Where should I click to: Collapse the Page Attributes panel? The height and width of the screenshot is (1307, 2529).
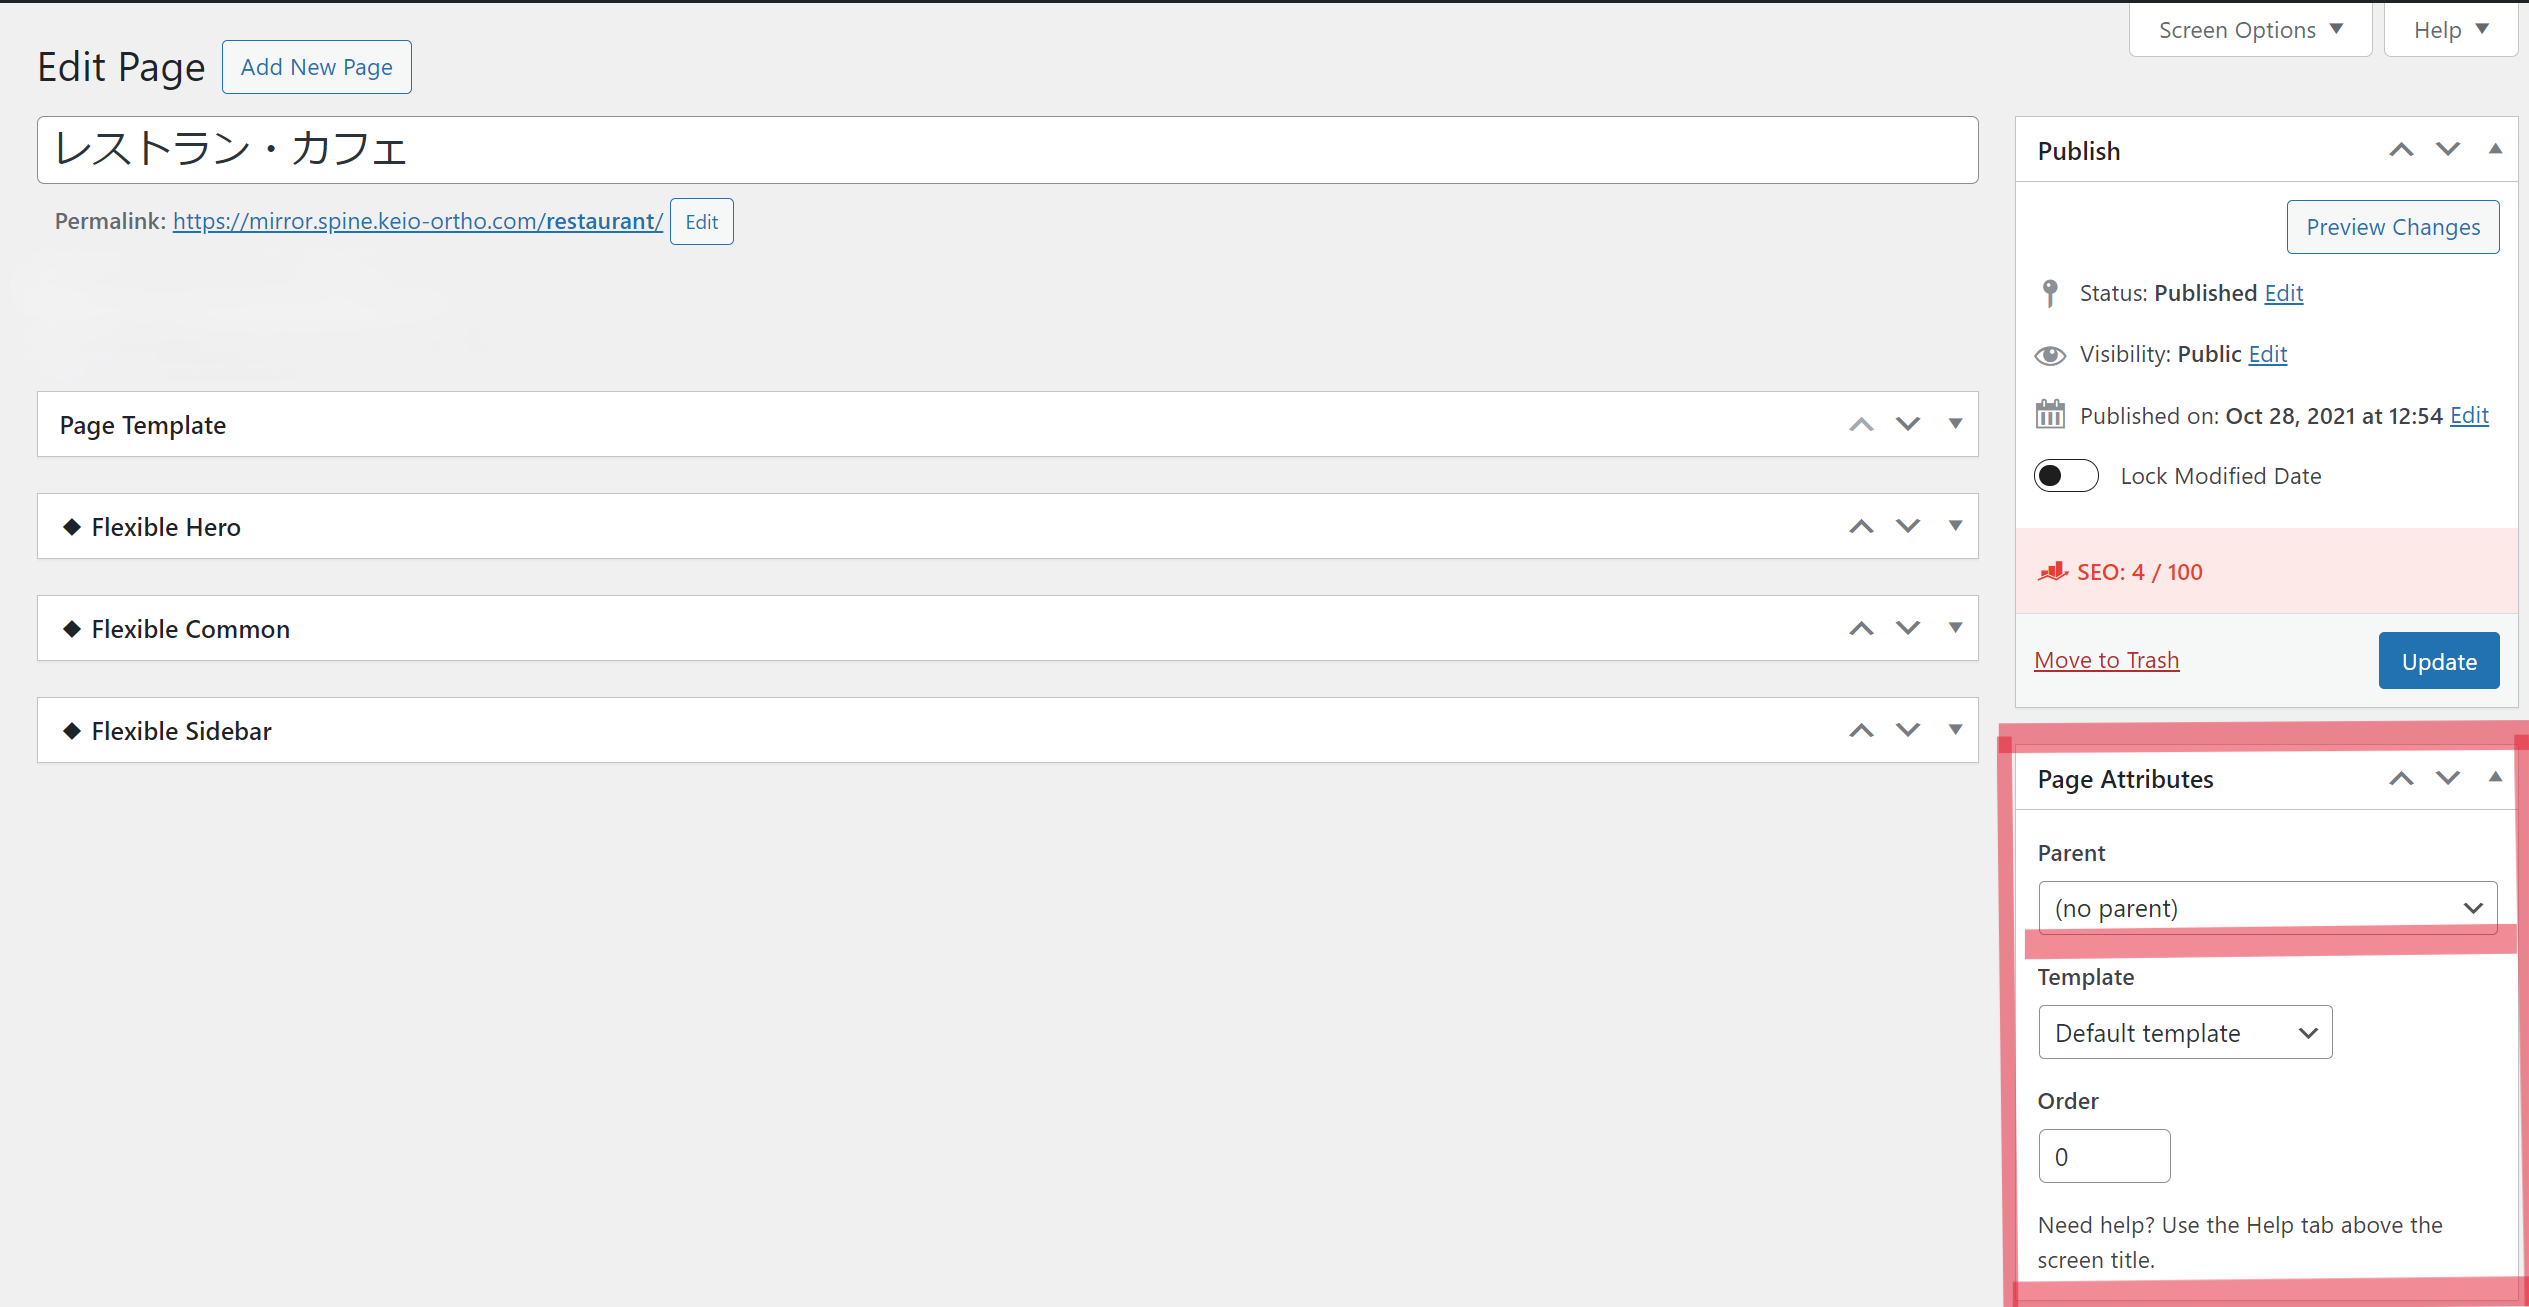pos(2495,777)
